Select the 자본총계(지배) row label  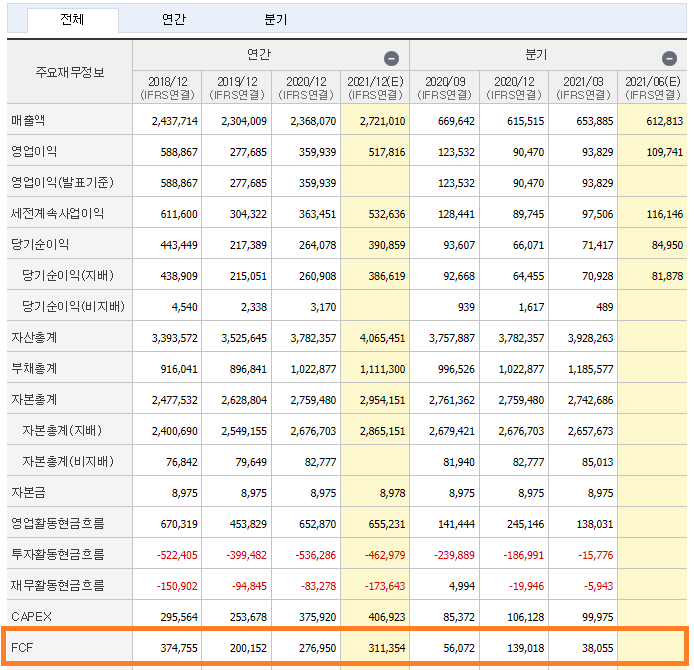coord(62,430)
